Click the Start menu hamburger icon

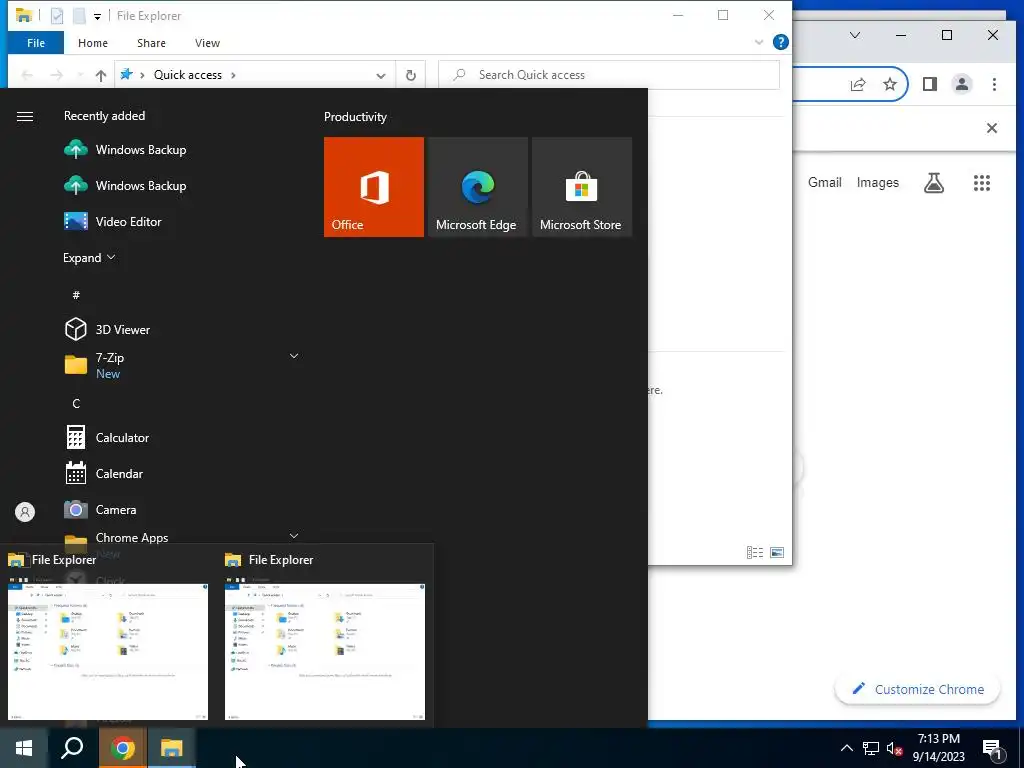pyautogui.click(x=25, y=116)
